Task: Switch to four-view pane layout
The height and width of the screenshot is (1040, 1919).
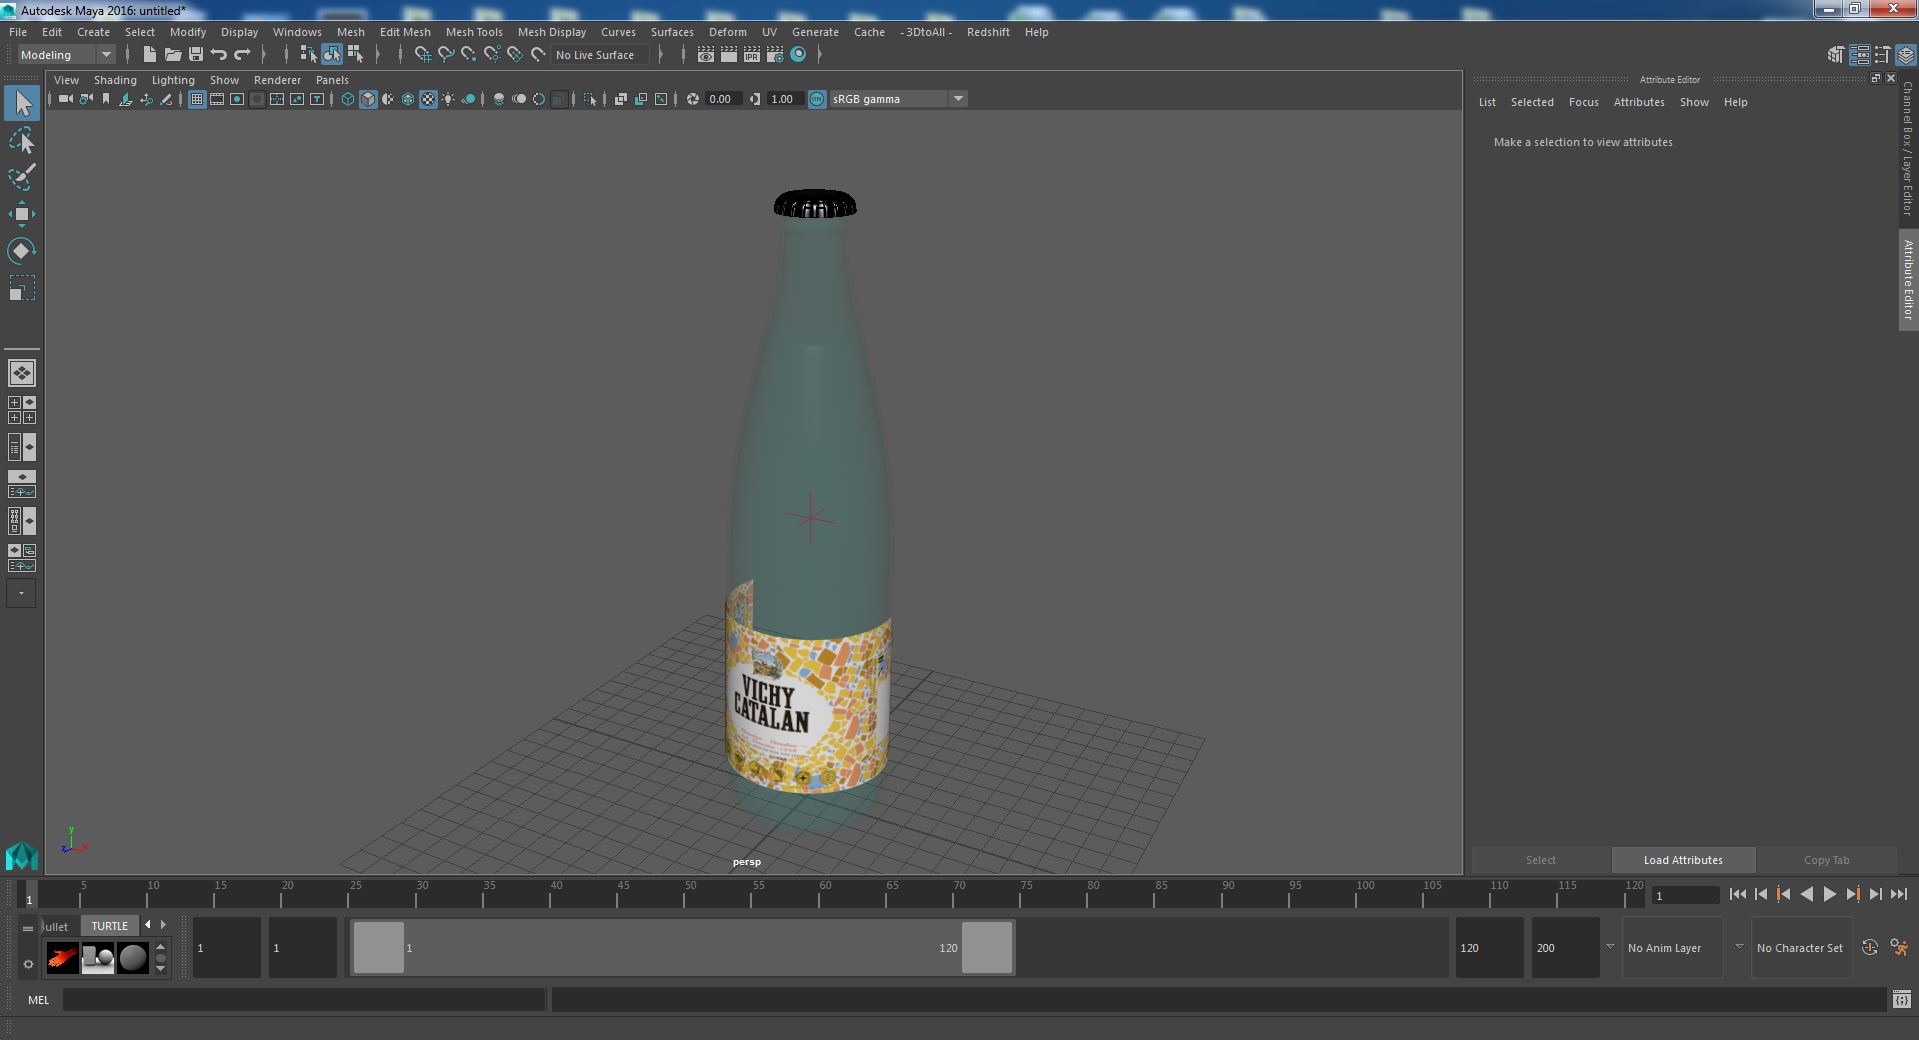Action: [22, 410]
